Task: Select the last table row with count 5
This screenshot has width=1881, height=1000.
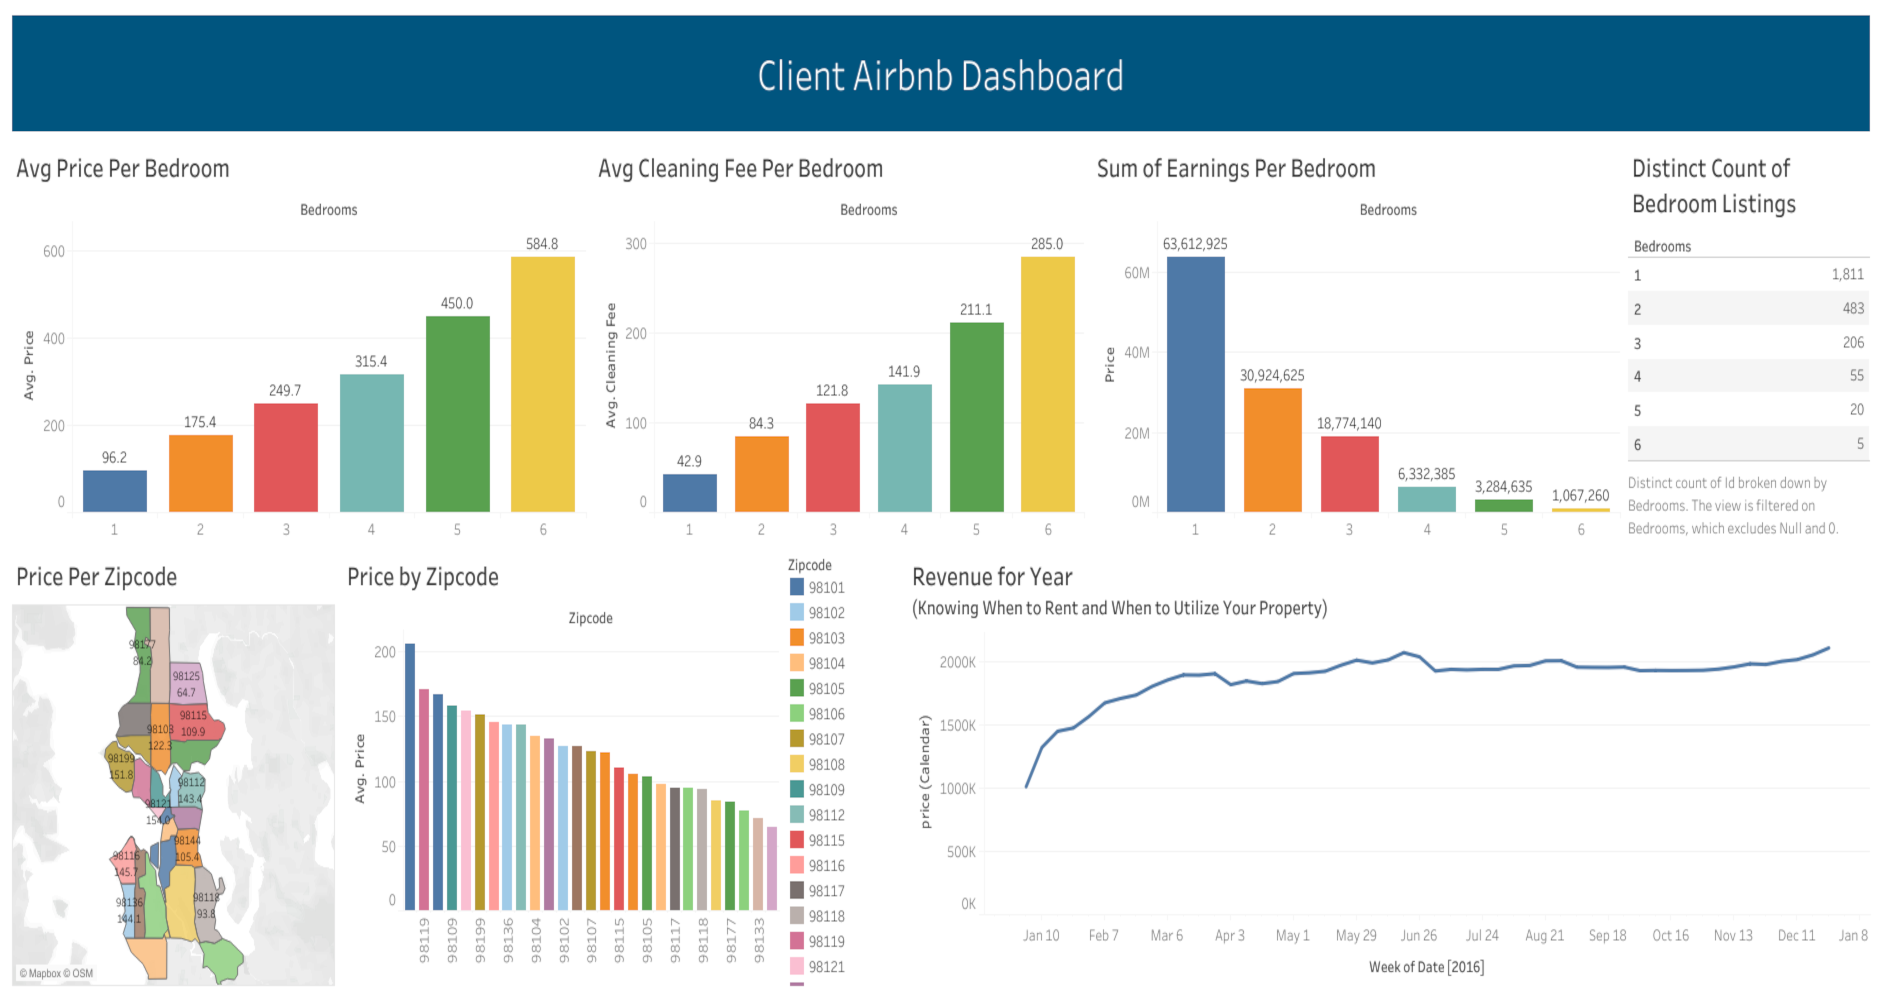Action: click(1748, 443)
